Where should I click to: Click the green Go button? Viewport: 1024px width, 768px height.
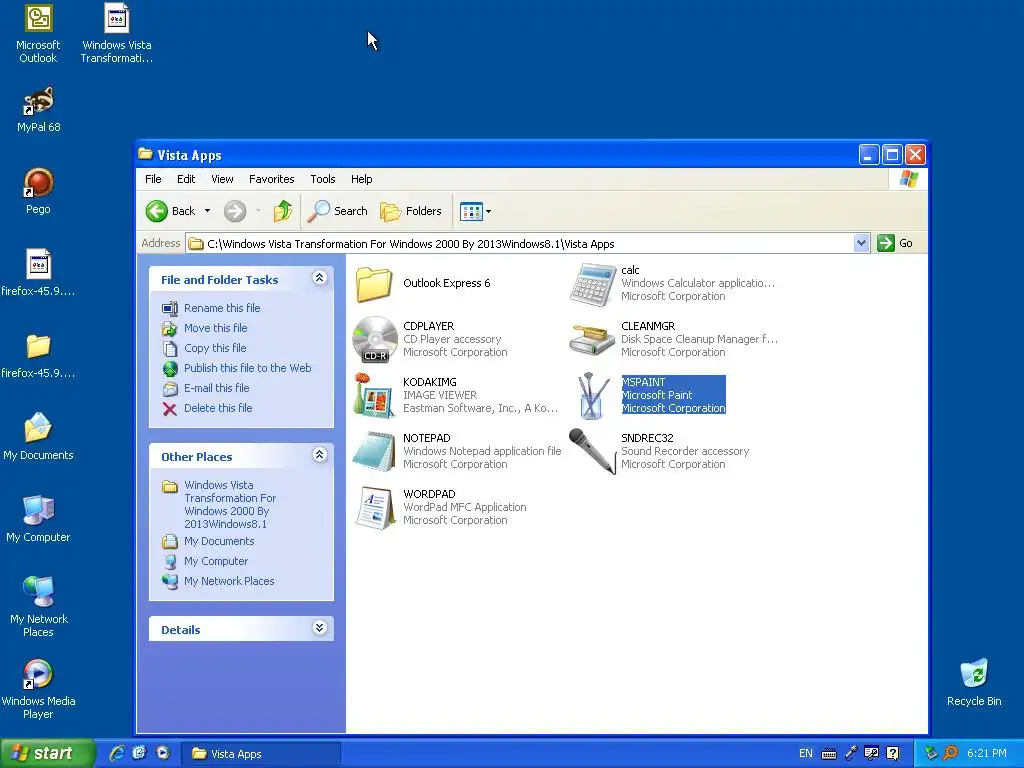click(895, 244)
